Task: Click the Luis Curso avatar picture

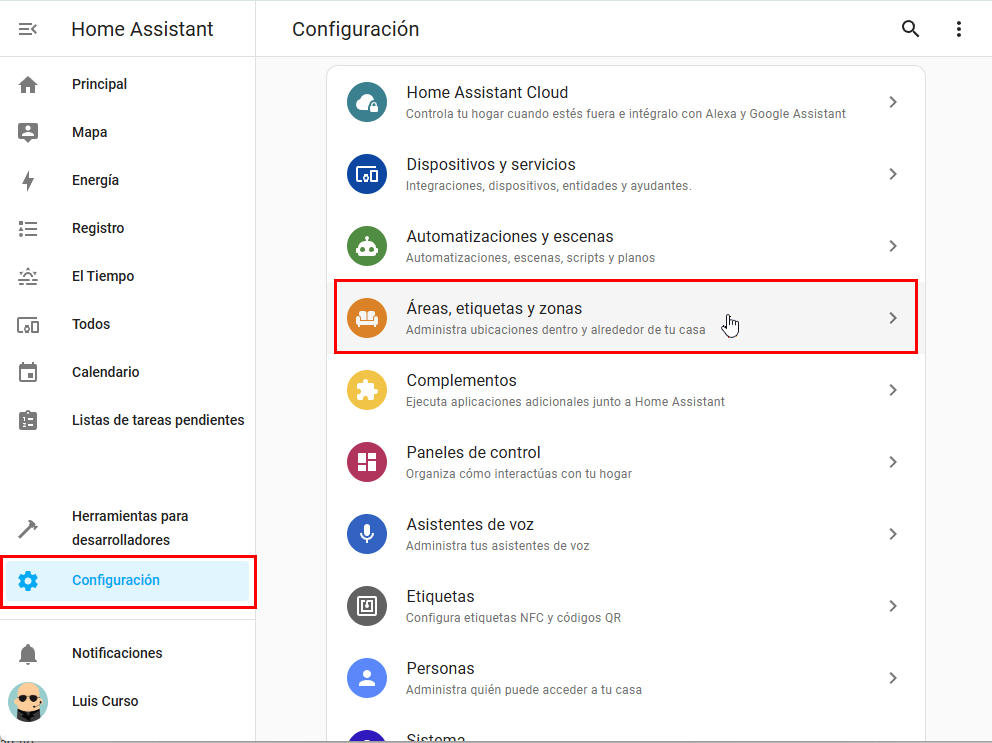Action: [28, 701]
